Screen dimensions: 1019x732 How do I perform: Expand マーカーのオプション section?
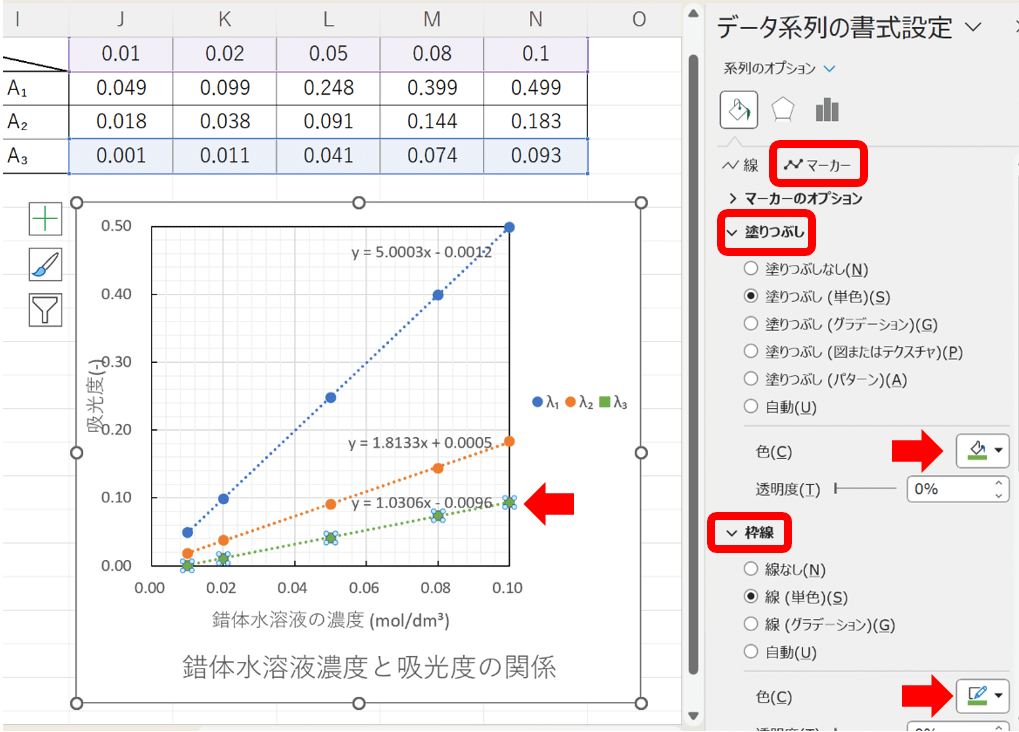pyautogui.click(x=795, y=198)
